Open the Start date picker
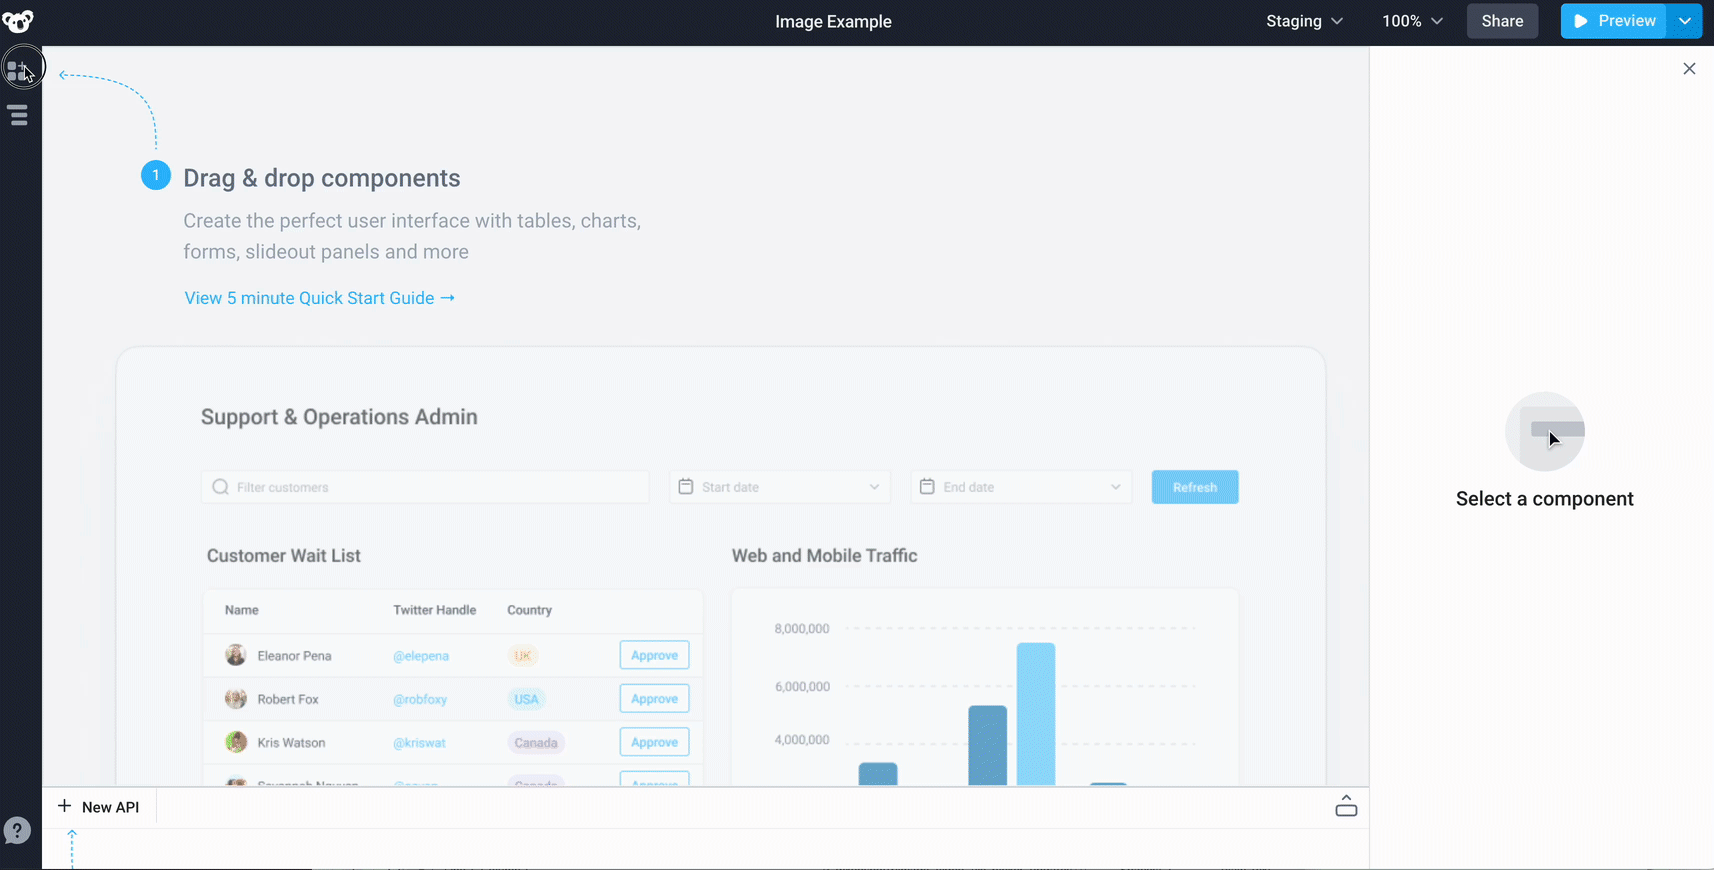 [x=780, y=487]
